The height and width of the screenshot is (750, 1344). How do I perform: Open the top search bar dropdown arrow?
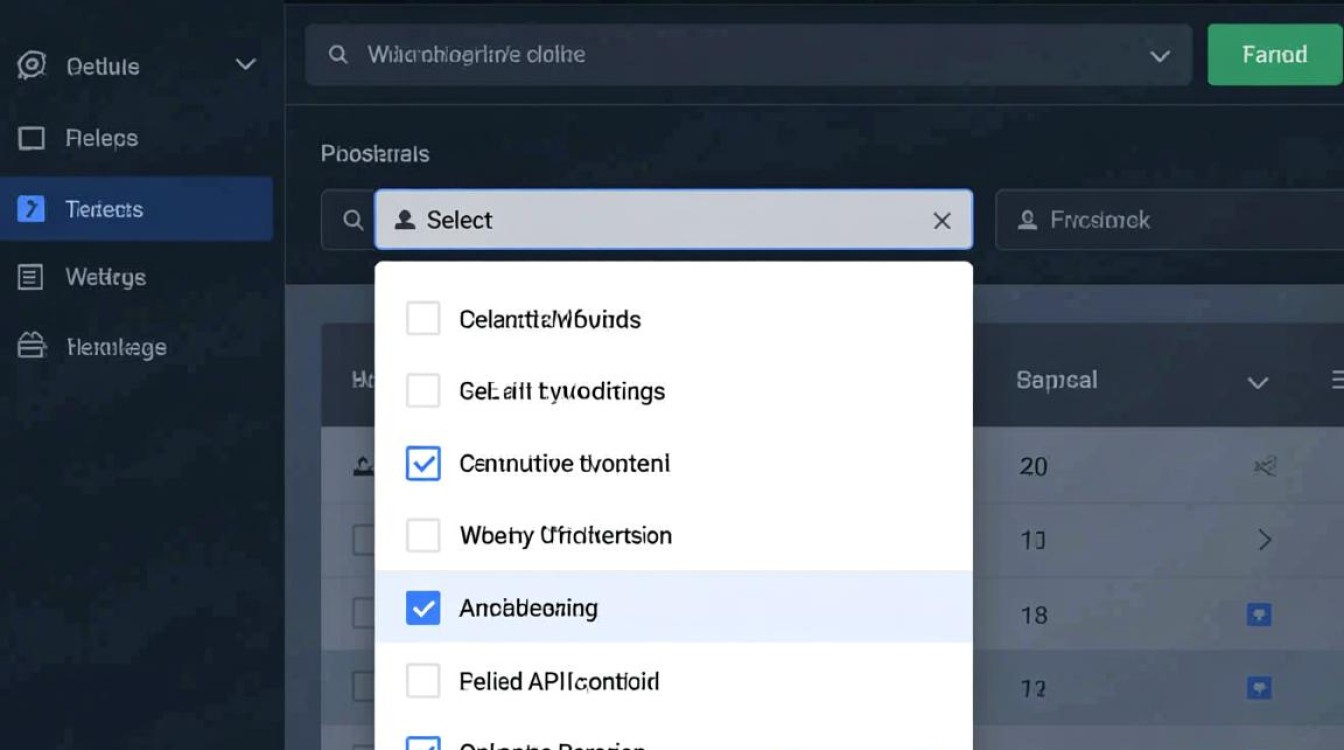1160,56
